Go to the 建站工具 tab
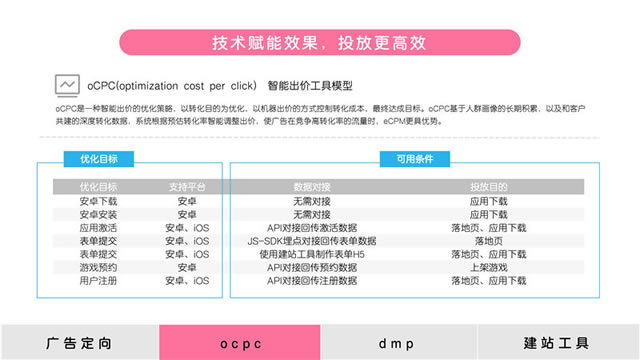 [558, 343]
